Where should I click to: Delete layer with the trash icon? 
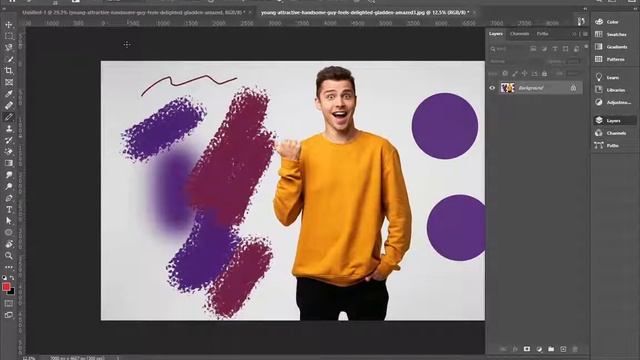[x=575, y=349]
